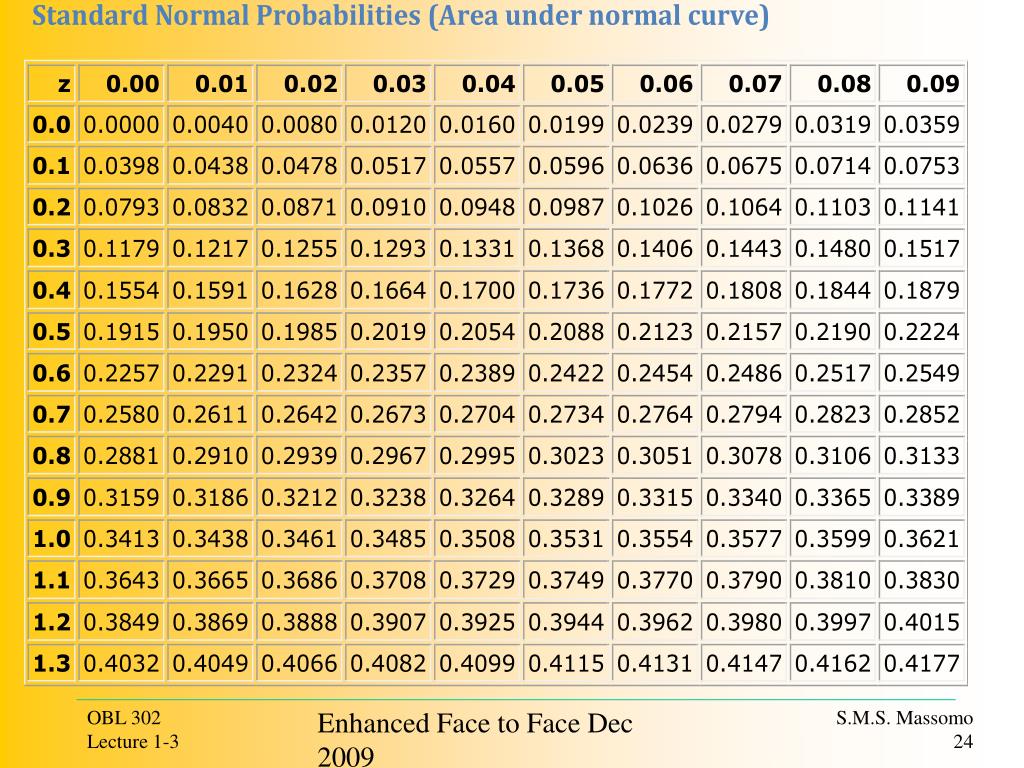Screen dimensions: 1024x768
Task: Click row label 0.6
Action: tap(52, 374)
